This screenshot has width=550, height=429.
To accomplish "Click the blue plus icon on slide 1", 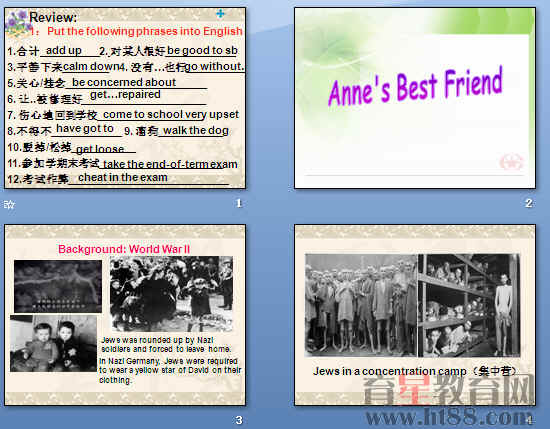I will [x=220, y=14].
